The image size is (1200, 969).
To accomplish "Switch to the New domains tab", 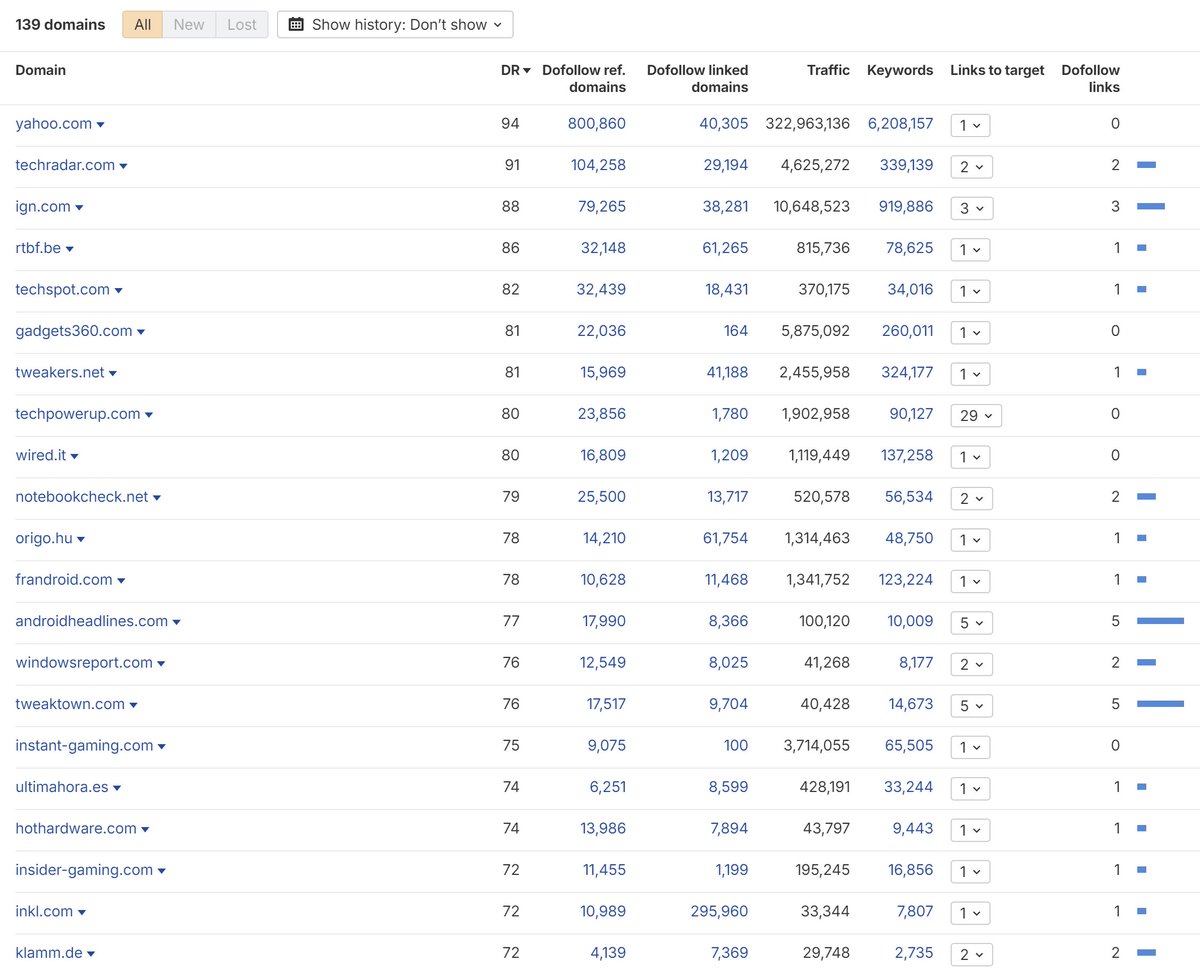I will [189, 24].
